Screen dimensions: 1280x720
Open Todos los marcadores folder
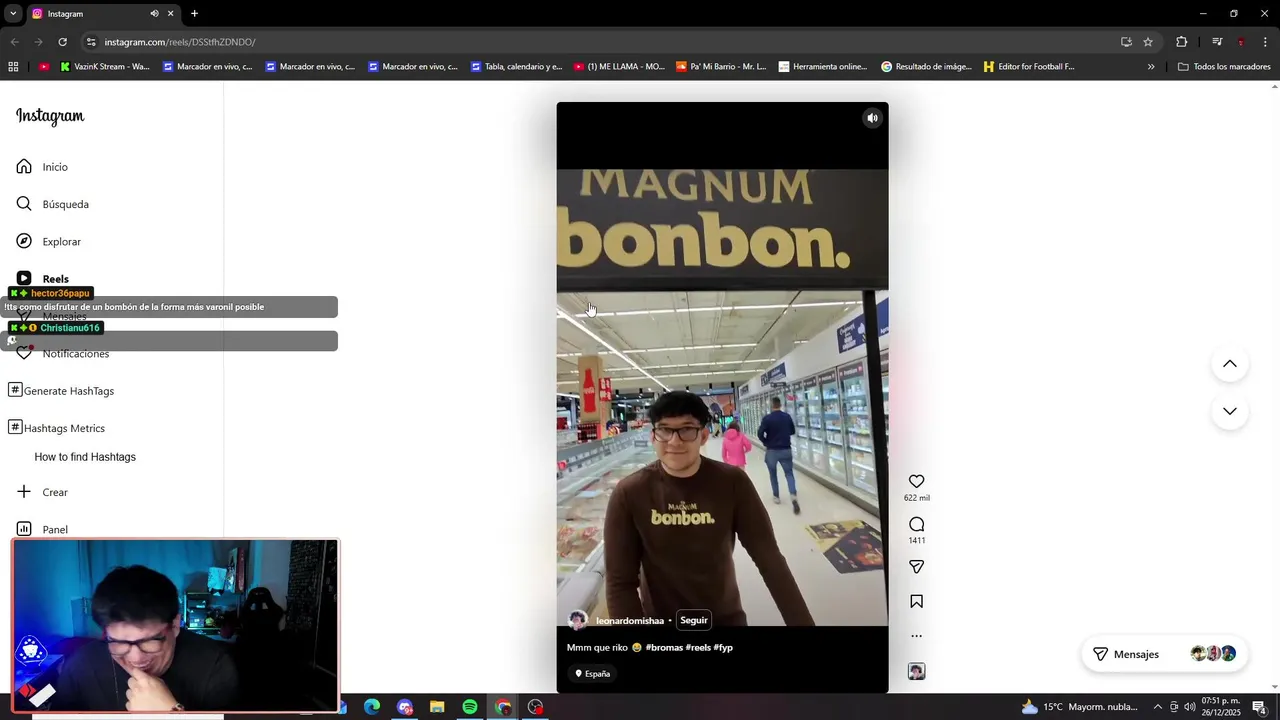coord(1224,67)
